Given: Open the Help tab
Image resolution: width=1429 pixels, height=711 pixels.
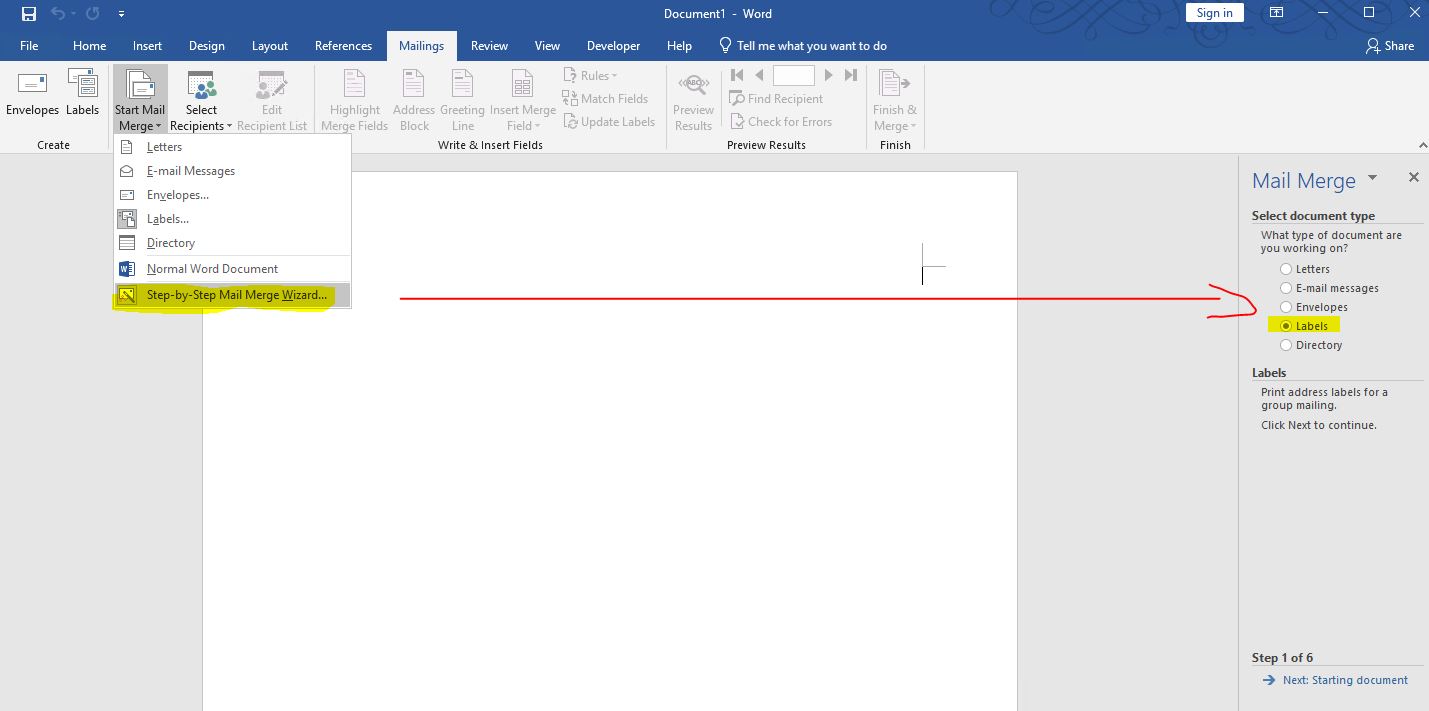Looking at the screenshot, I should [679, 46].
